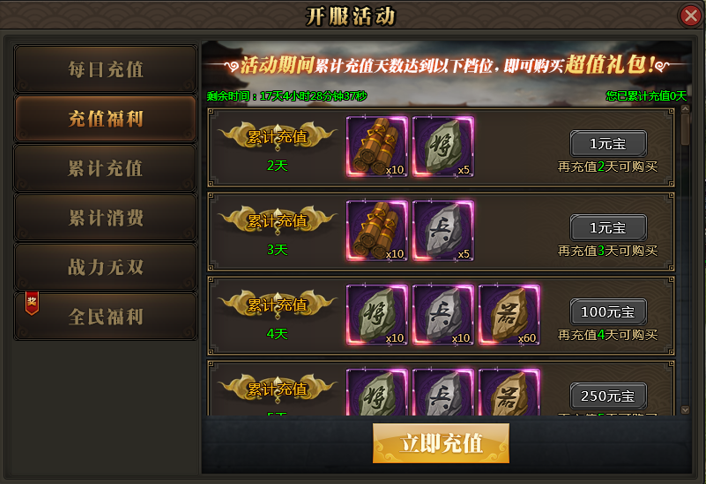Select the 充值福利 tab
Screen dimensions: 707x485
click(106, 119)
